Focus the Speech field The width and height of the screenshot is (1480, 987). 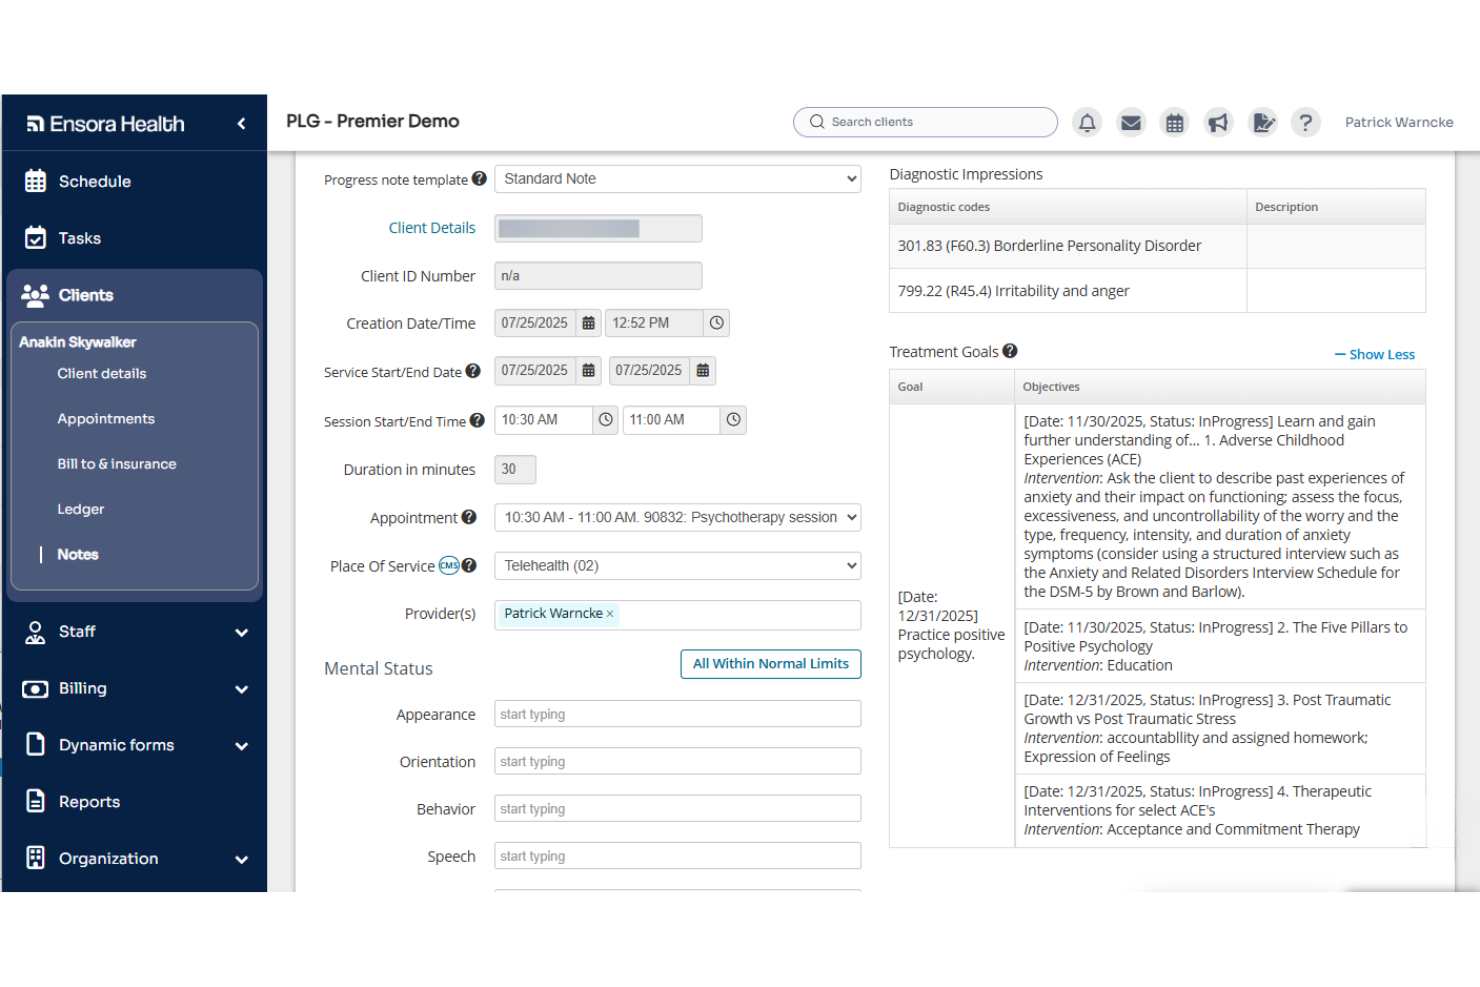[x=678, y=856]
